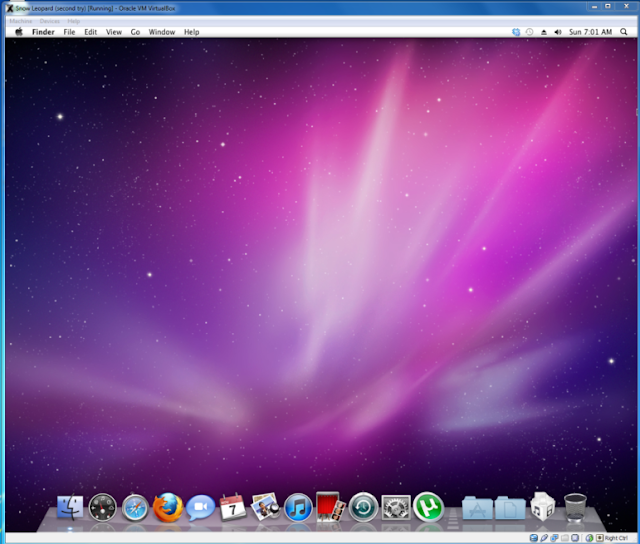Click VirtualBox display status icon
This screenshot has width=640, height=544.
(575, 538)
